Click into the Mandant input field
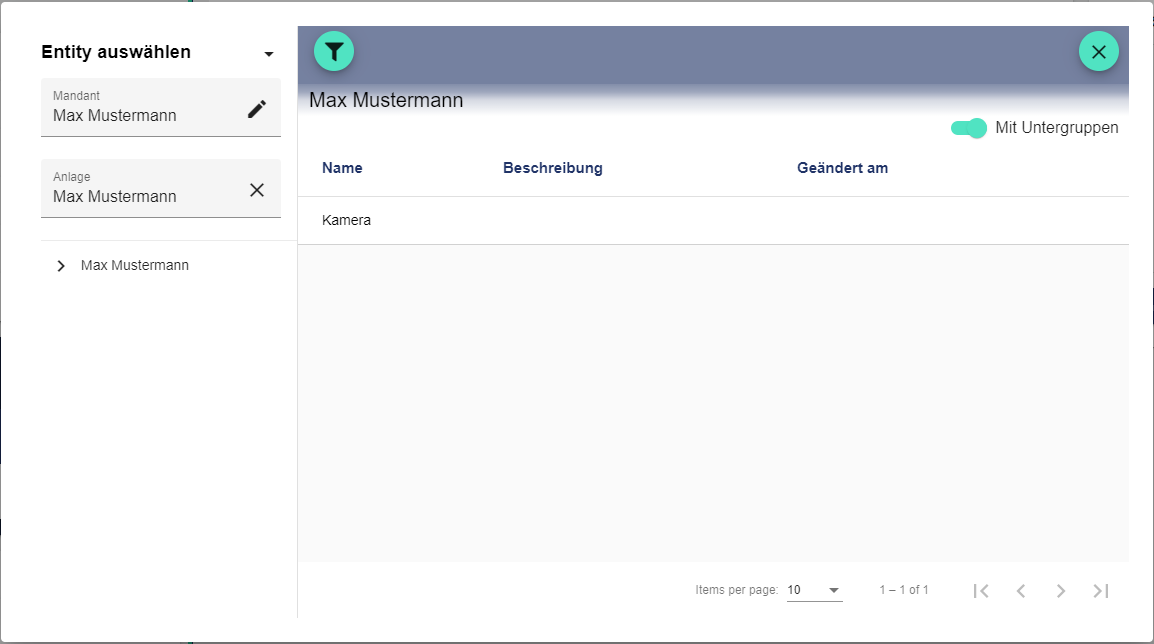Screen dimensions: 1154x644 click(x=140, y=115)
